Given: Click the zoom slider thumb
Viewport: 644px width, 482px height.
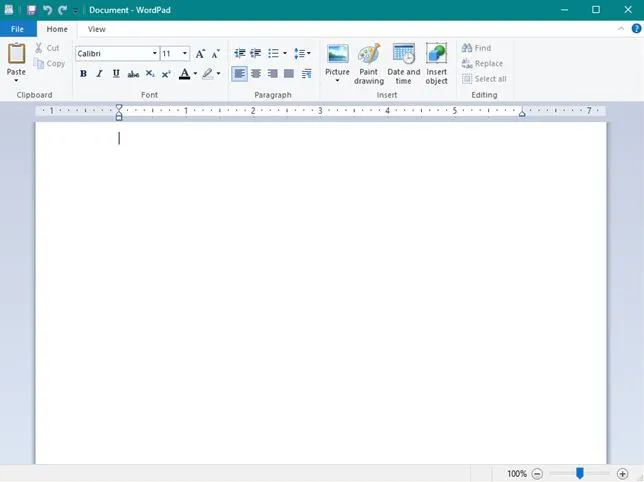Looking at the screenshot, I should click(x=580, y=473).
